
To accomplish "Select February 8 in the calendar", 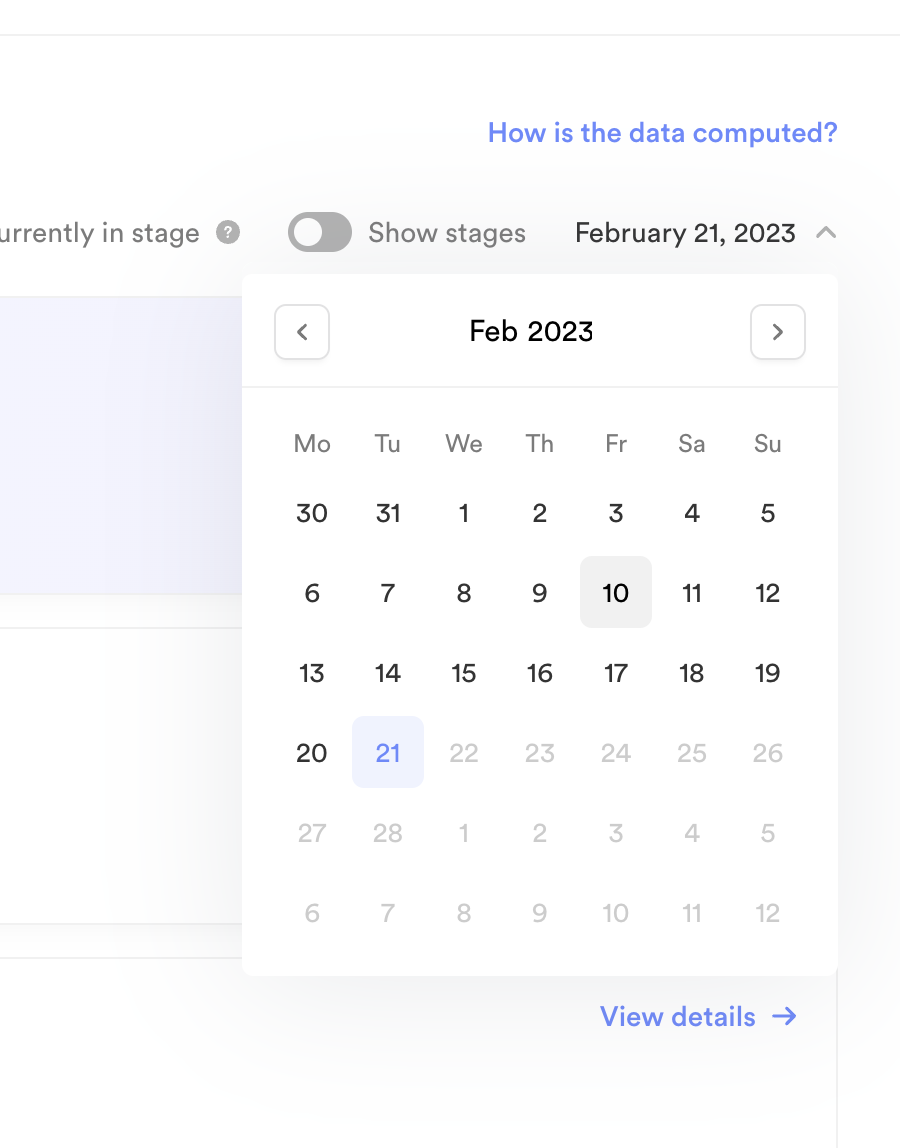I will pyautogui.click(x=464, y=593).
